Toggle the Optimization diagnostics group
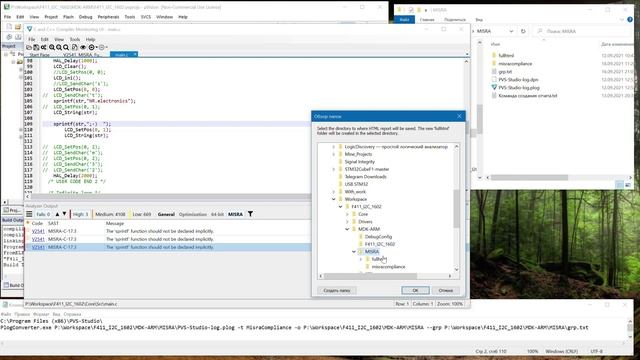 click(193, 214)
